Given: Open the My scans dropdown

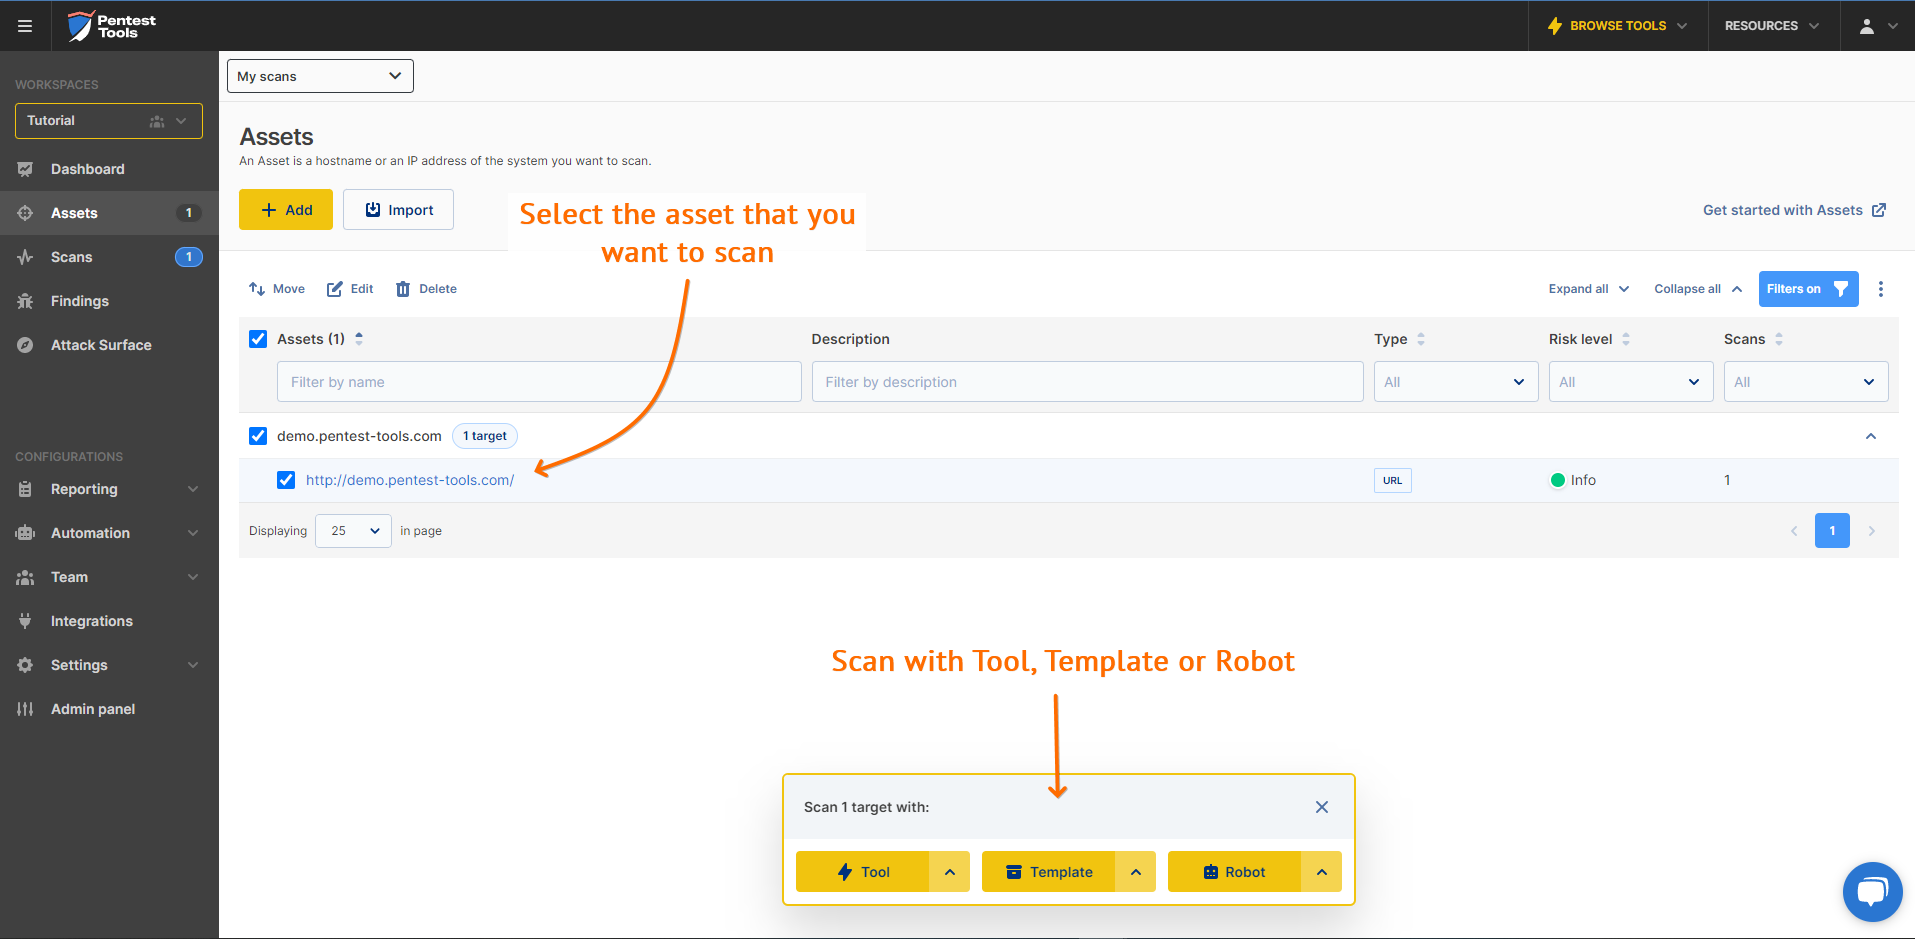Looking at the screenshot, I should (320, 76).
